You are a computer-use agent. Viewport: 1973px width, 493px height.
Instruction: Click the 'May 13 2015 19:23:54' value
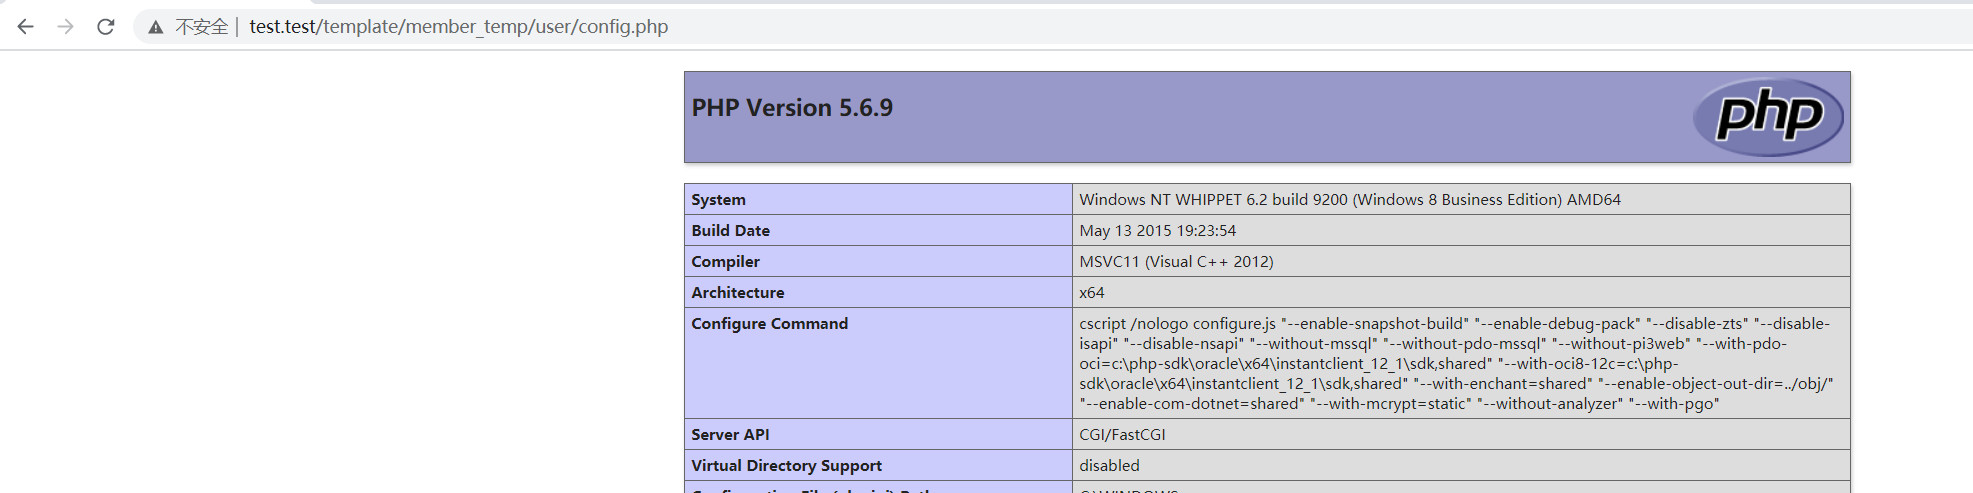click(x=1157, y=231)
